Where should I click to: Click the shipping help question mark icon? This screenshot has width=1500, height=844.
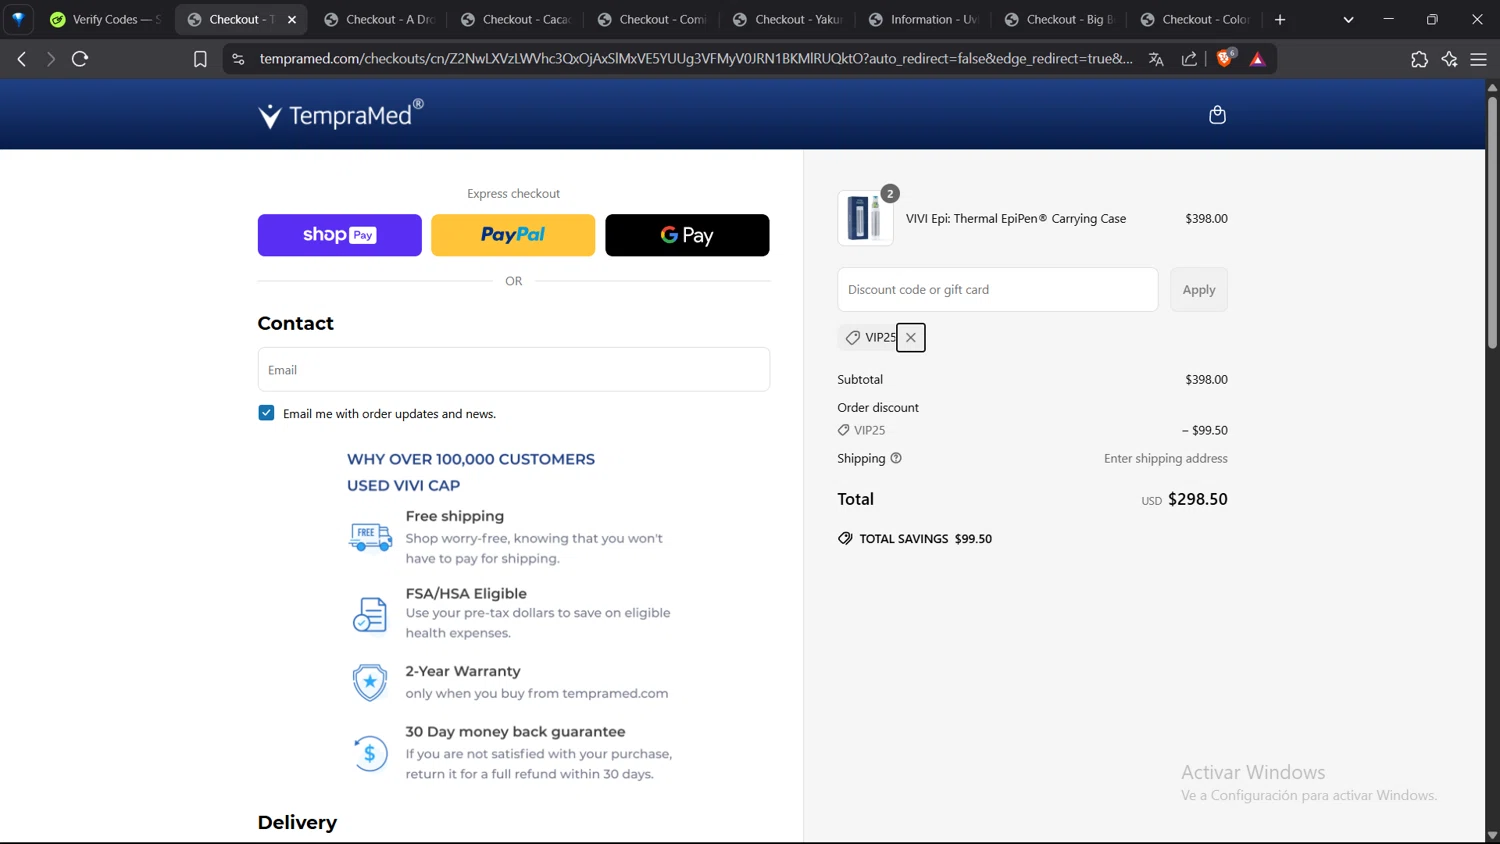896,458
